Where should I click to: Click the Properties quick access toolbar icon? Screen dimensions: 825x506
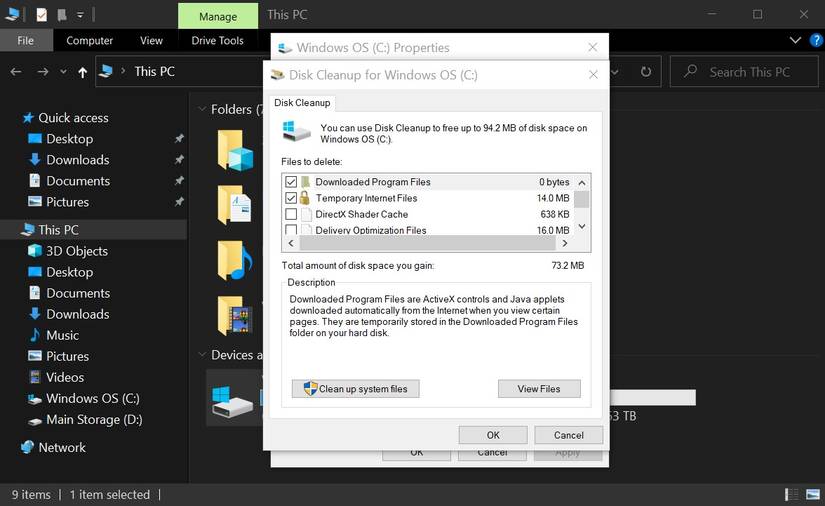coord(42,15)
